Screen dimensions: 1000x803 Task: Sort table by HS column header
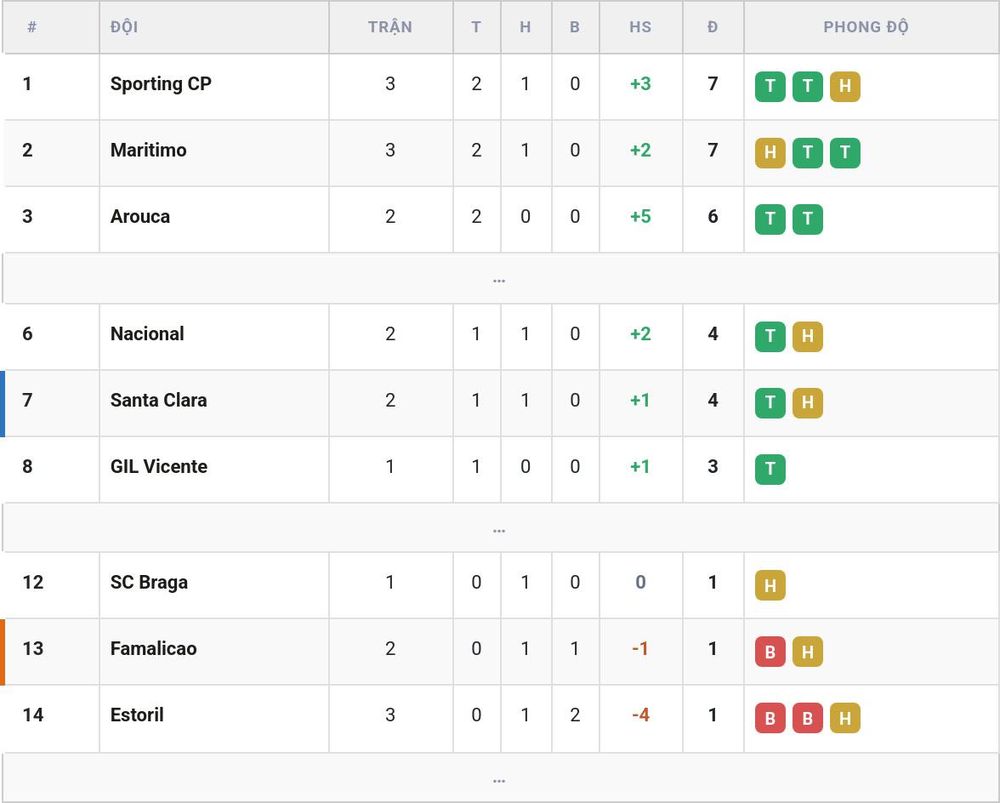[640, 27]
